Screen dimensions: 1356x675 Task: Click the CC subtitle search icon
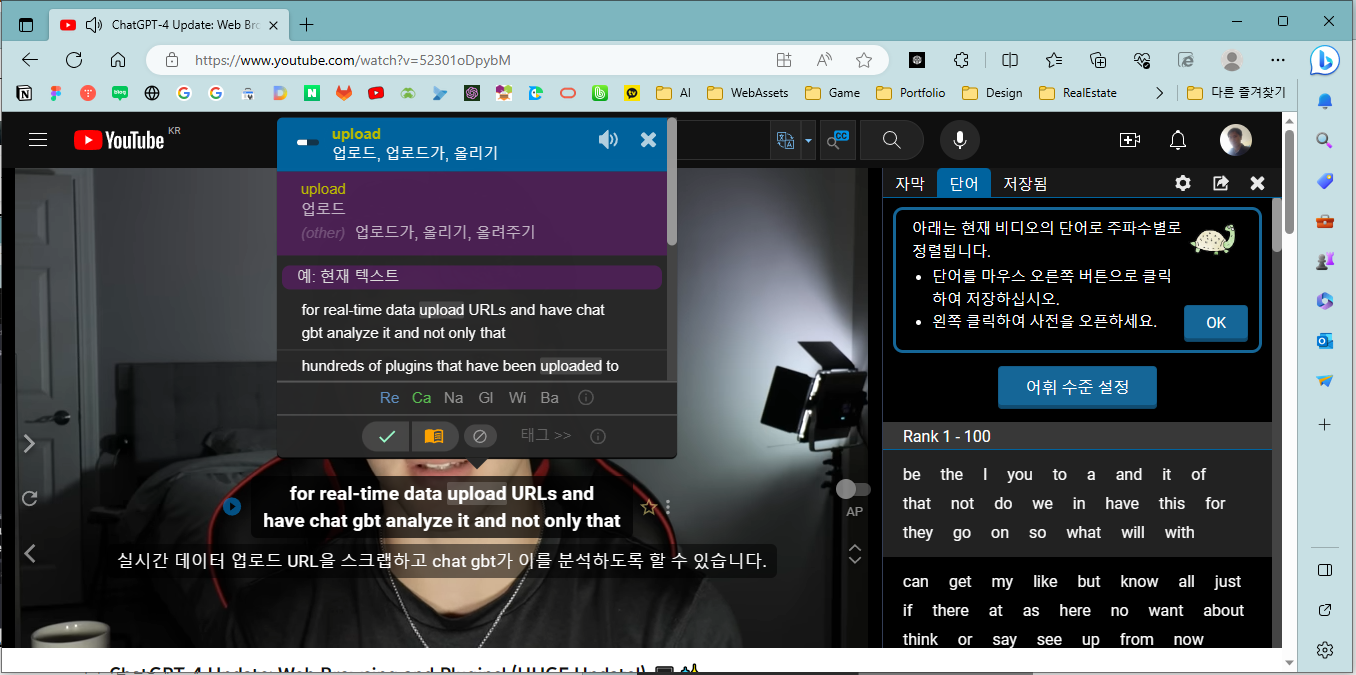tap(836, 140)
